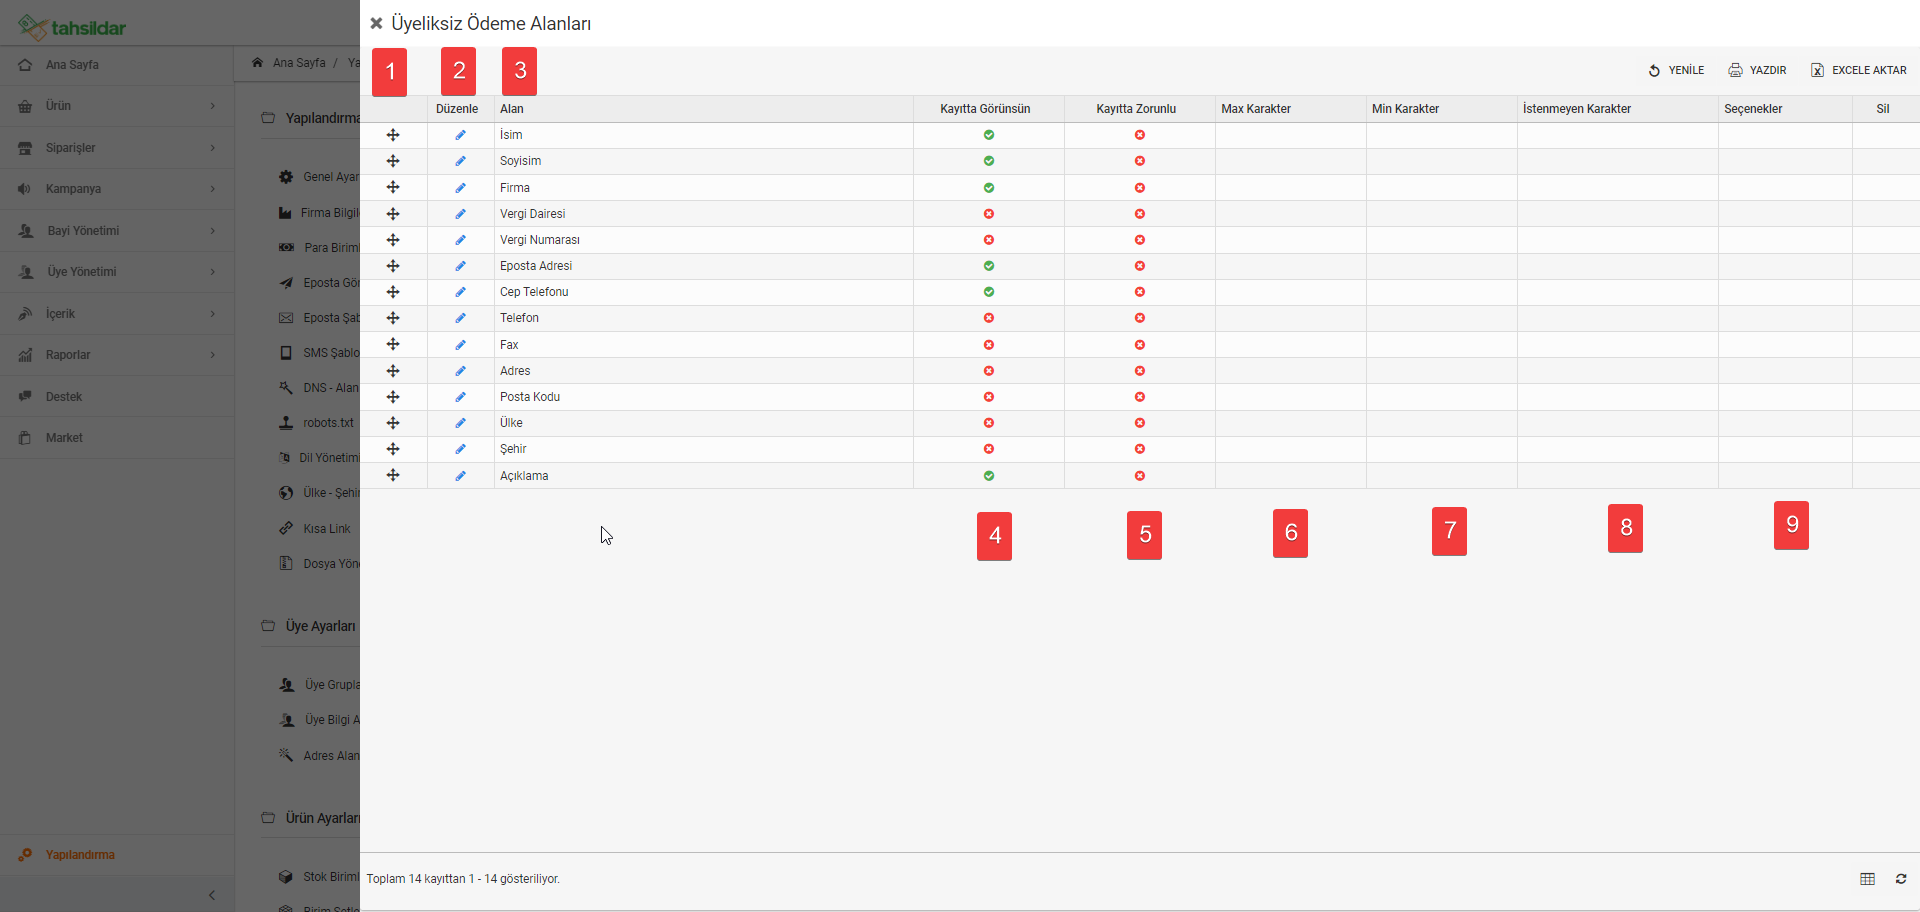Screen dimensions: 1920x912
Task: Close the Üyeliksiz Ödeme Alanları panel
Action: coord(376,23)
